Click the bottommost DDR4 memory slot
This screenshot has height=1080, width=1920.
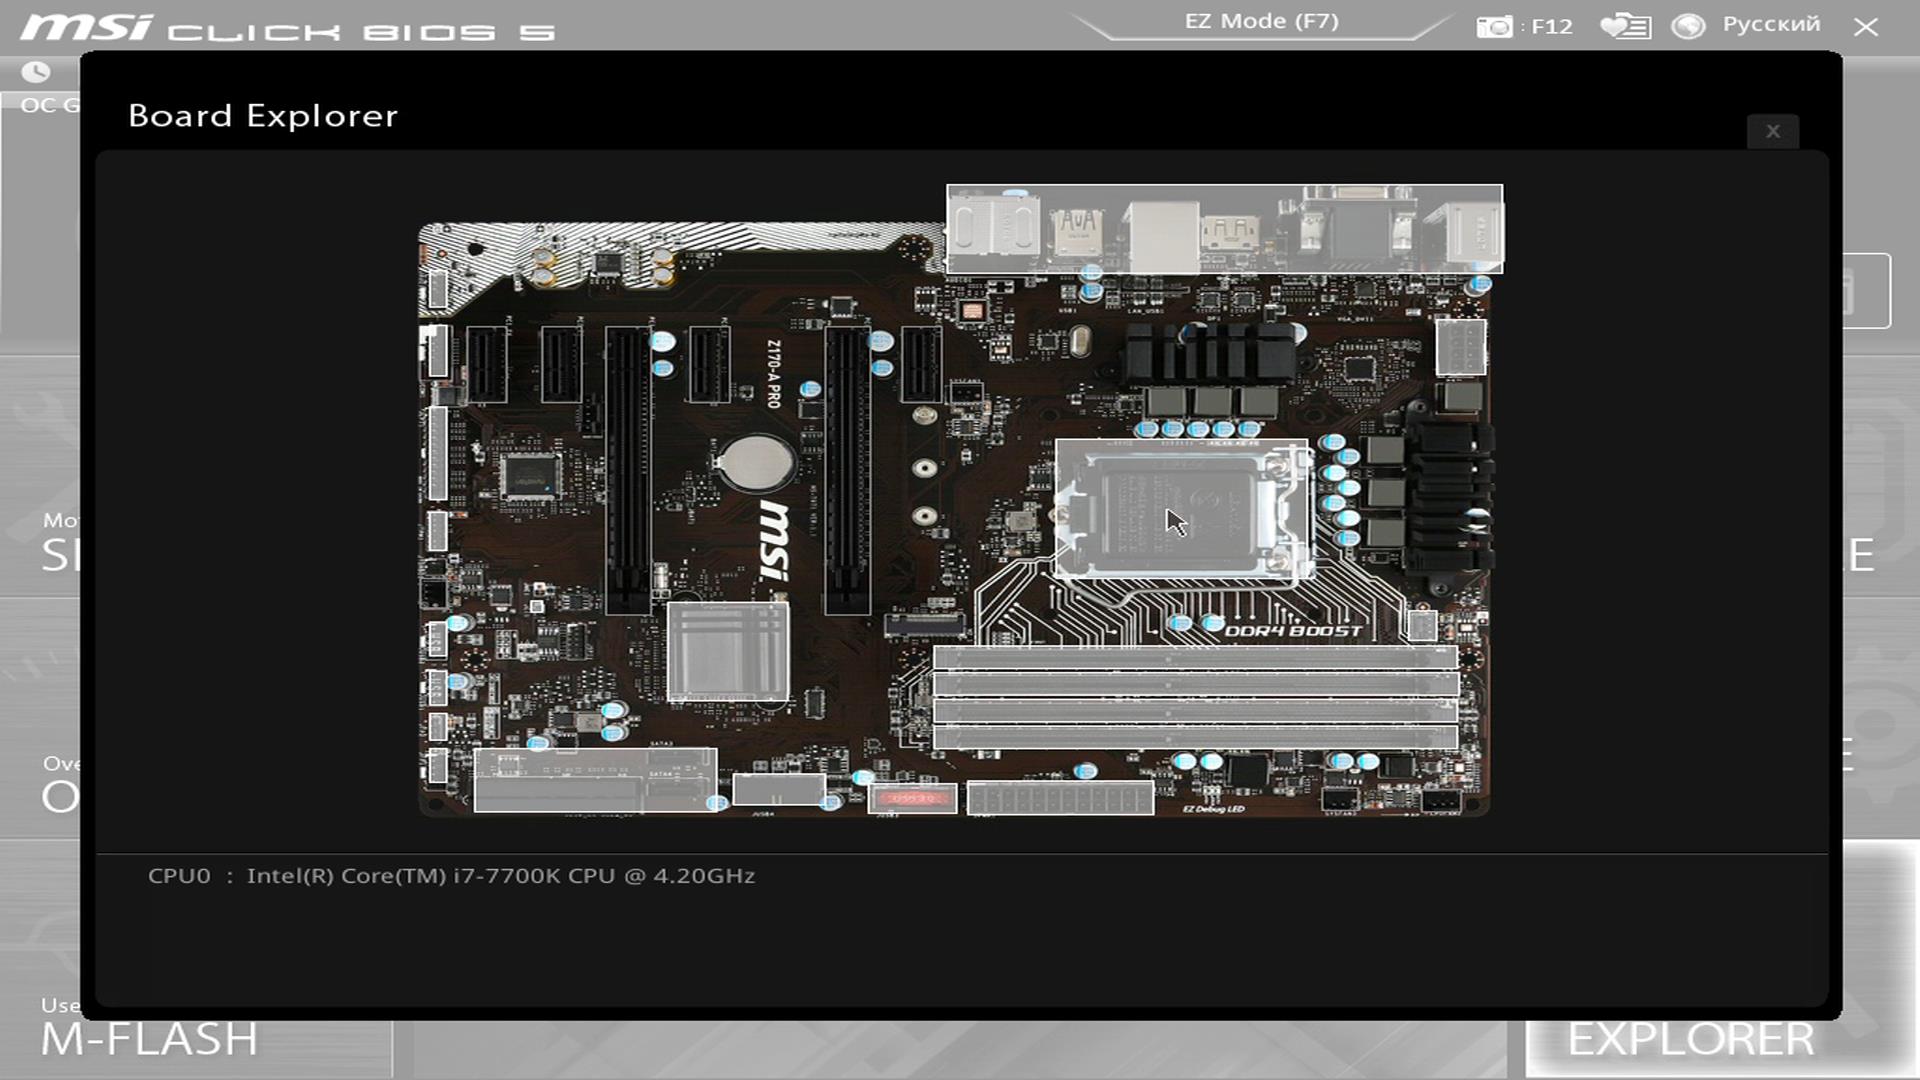pyautogui.click(x=1195, y=738)
